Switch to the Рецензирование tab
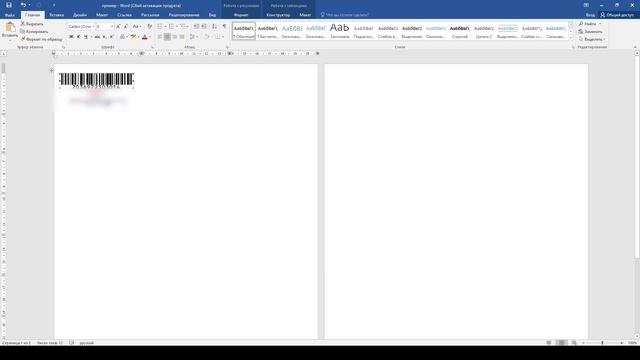Image resolution: width=640 pixels, height=360 pixels. click(184, 15)
